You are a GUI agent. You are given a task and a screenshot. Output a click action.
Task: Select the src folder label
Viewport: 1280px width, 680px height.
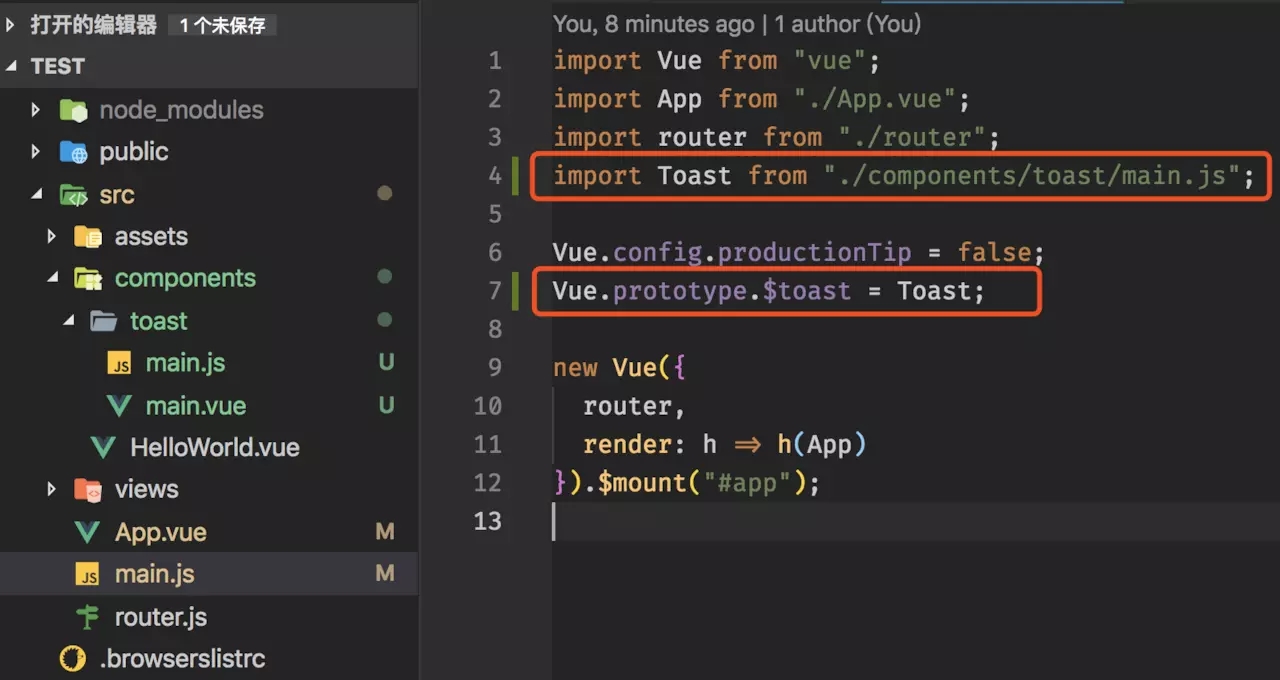[116, 194]
